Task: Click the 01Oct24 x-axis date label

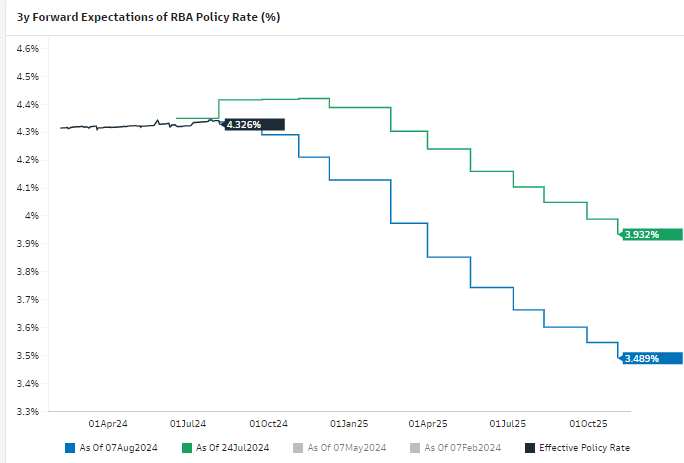Action: pyautogui.click(x=269, y=424)
